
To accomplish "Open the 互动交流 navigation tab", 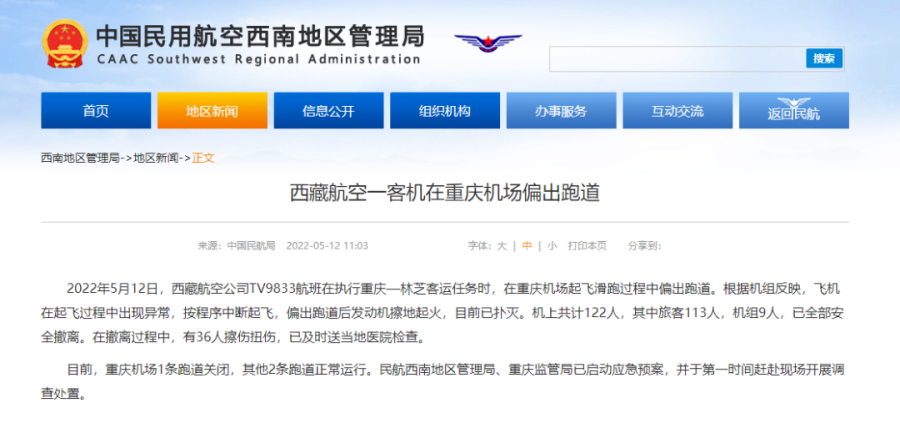I will (x=677, y=111).
